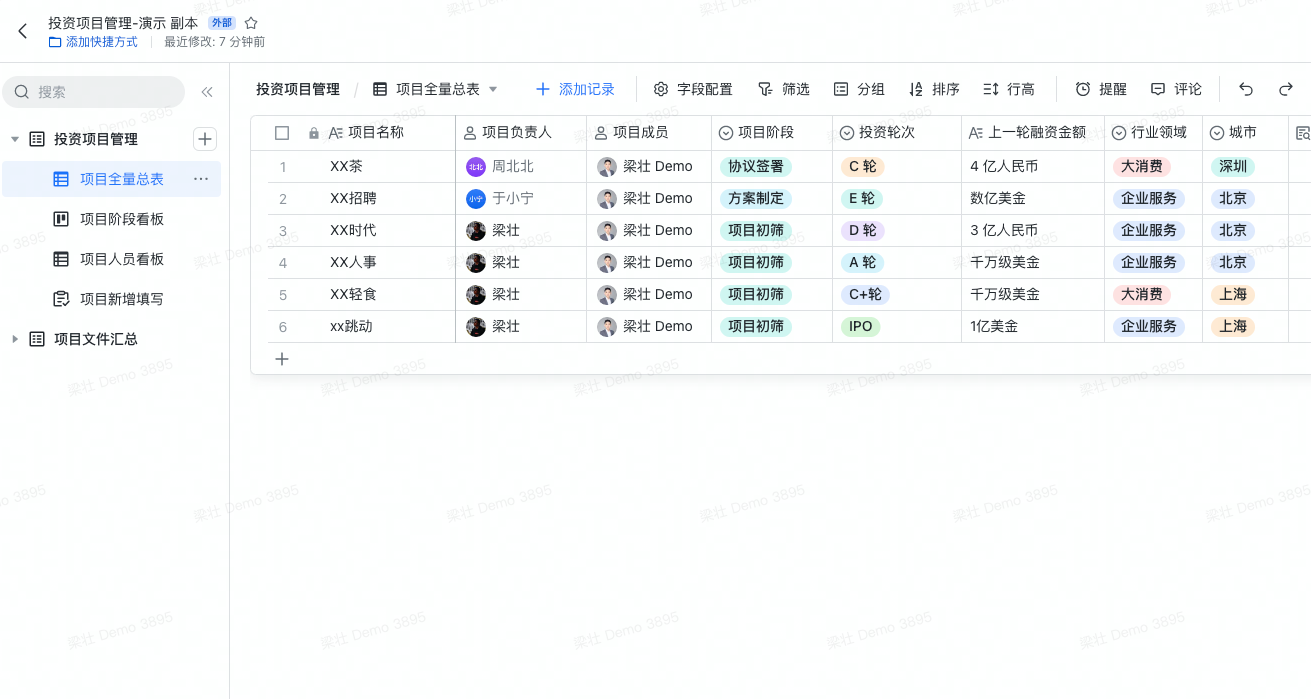Collapse the sidebar with double-chevron icon
This screenshot has height=699, width=1311.
(x=207, y=92)
